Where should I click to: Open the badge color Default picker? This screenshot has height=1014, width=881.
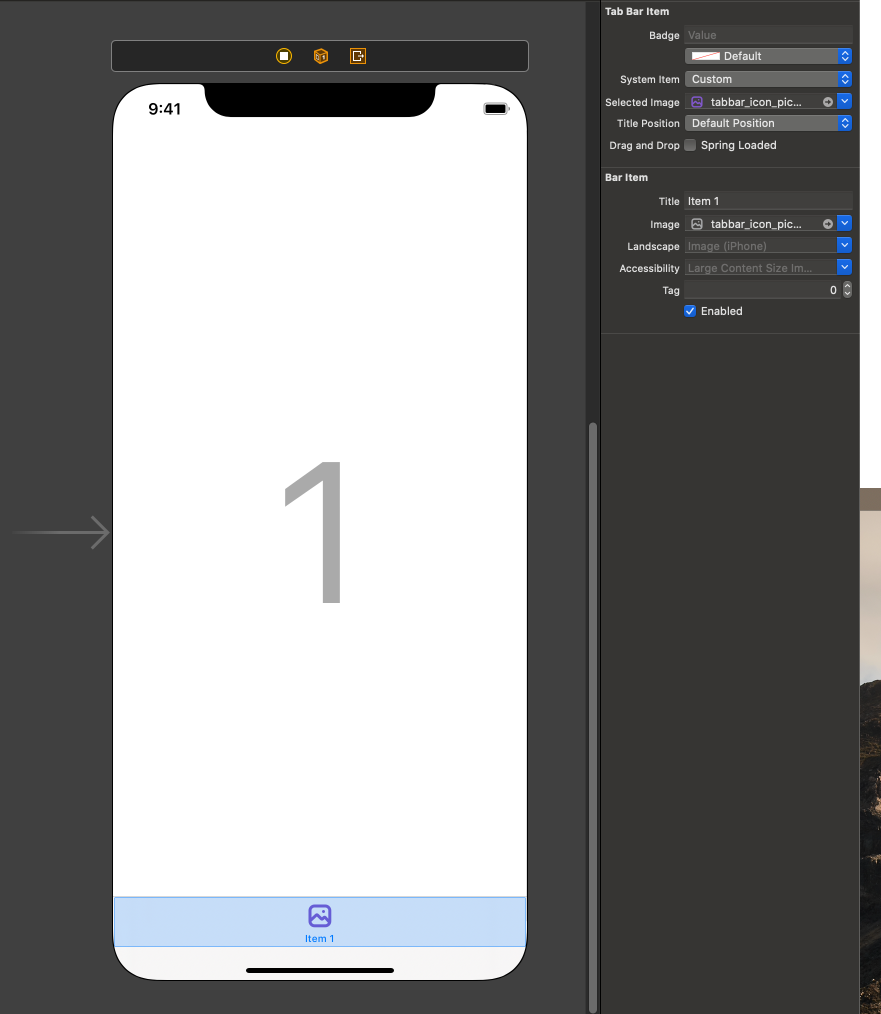tap(768, 56)
